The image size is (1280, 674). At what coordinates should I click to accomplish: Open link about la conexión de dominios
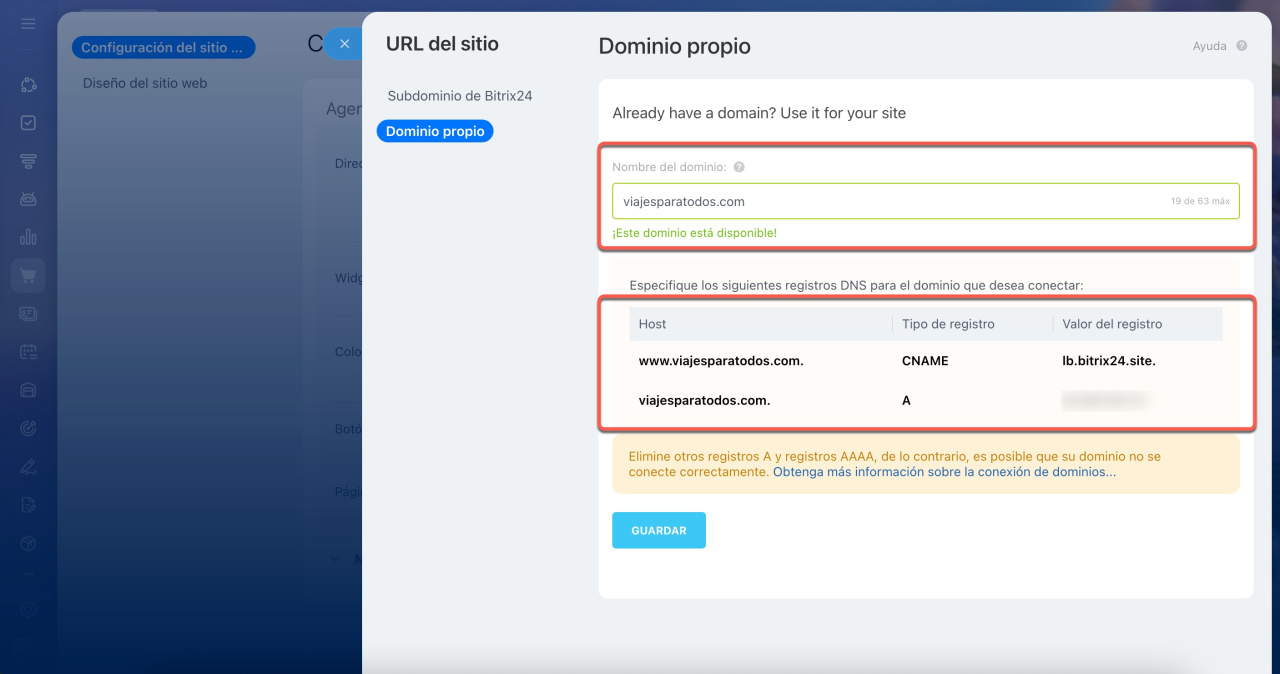[944, 472]
